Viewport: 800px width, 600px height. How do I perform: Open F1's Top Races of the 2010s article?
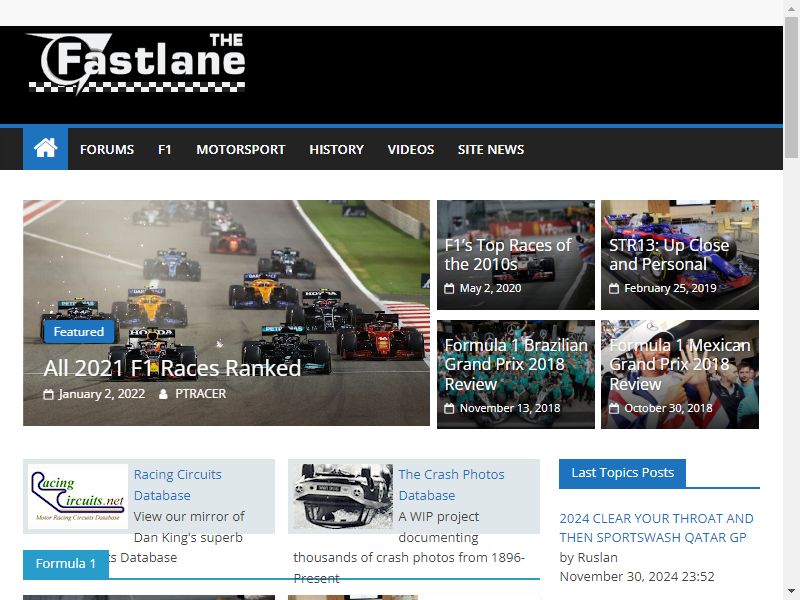tap(508, 255)
